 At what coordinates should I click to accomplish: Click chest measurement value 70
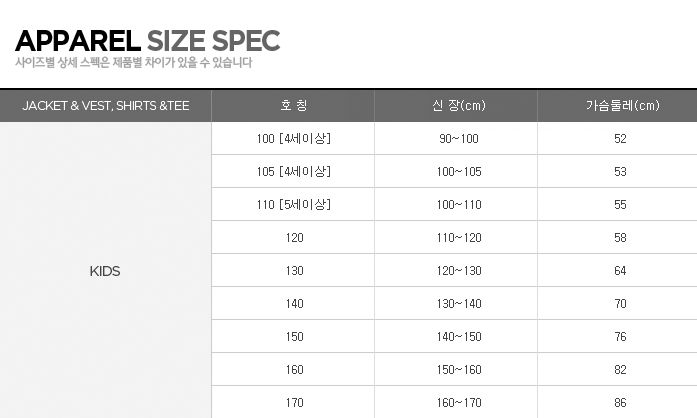click(x=620, y=304)
